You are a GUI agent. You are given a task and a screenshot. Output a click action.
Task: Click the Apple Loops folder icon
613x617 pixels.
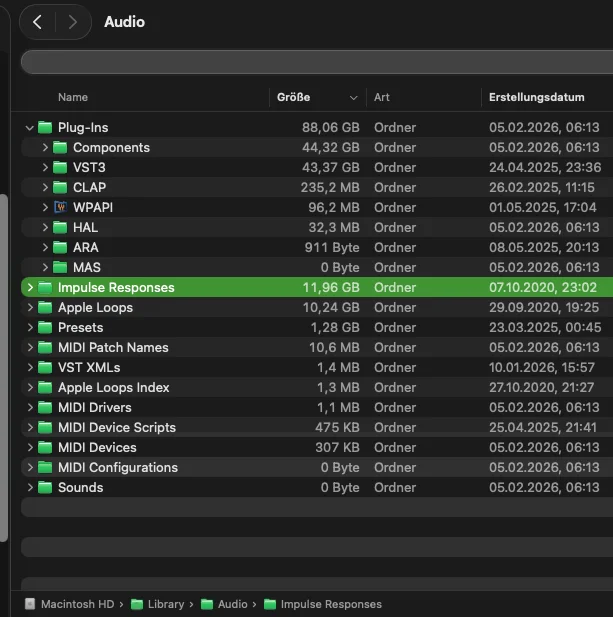coord(45,308)
